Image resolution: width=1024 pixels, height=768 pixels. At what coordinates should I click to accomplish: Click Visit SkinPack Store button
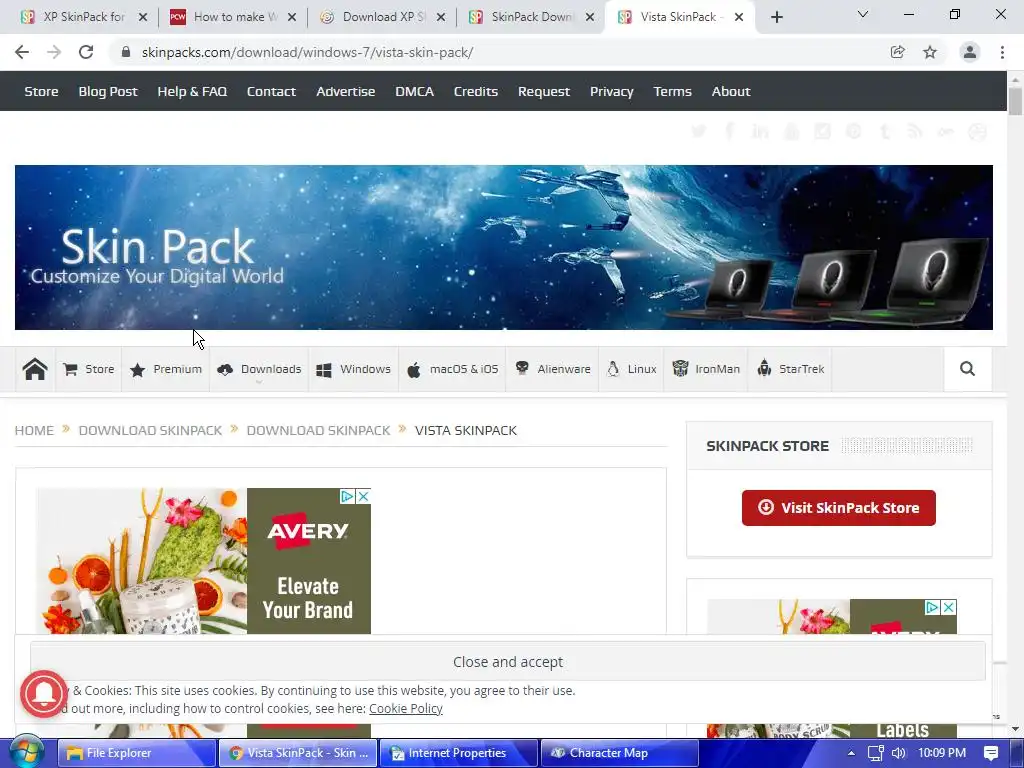click(x=839, y=507)
